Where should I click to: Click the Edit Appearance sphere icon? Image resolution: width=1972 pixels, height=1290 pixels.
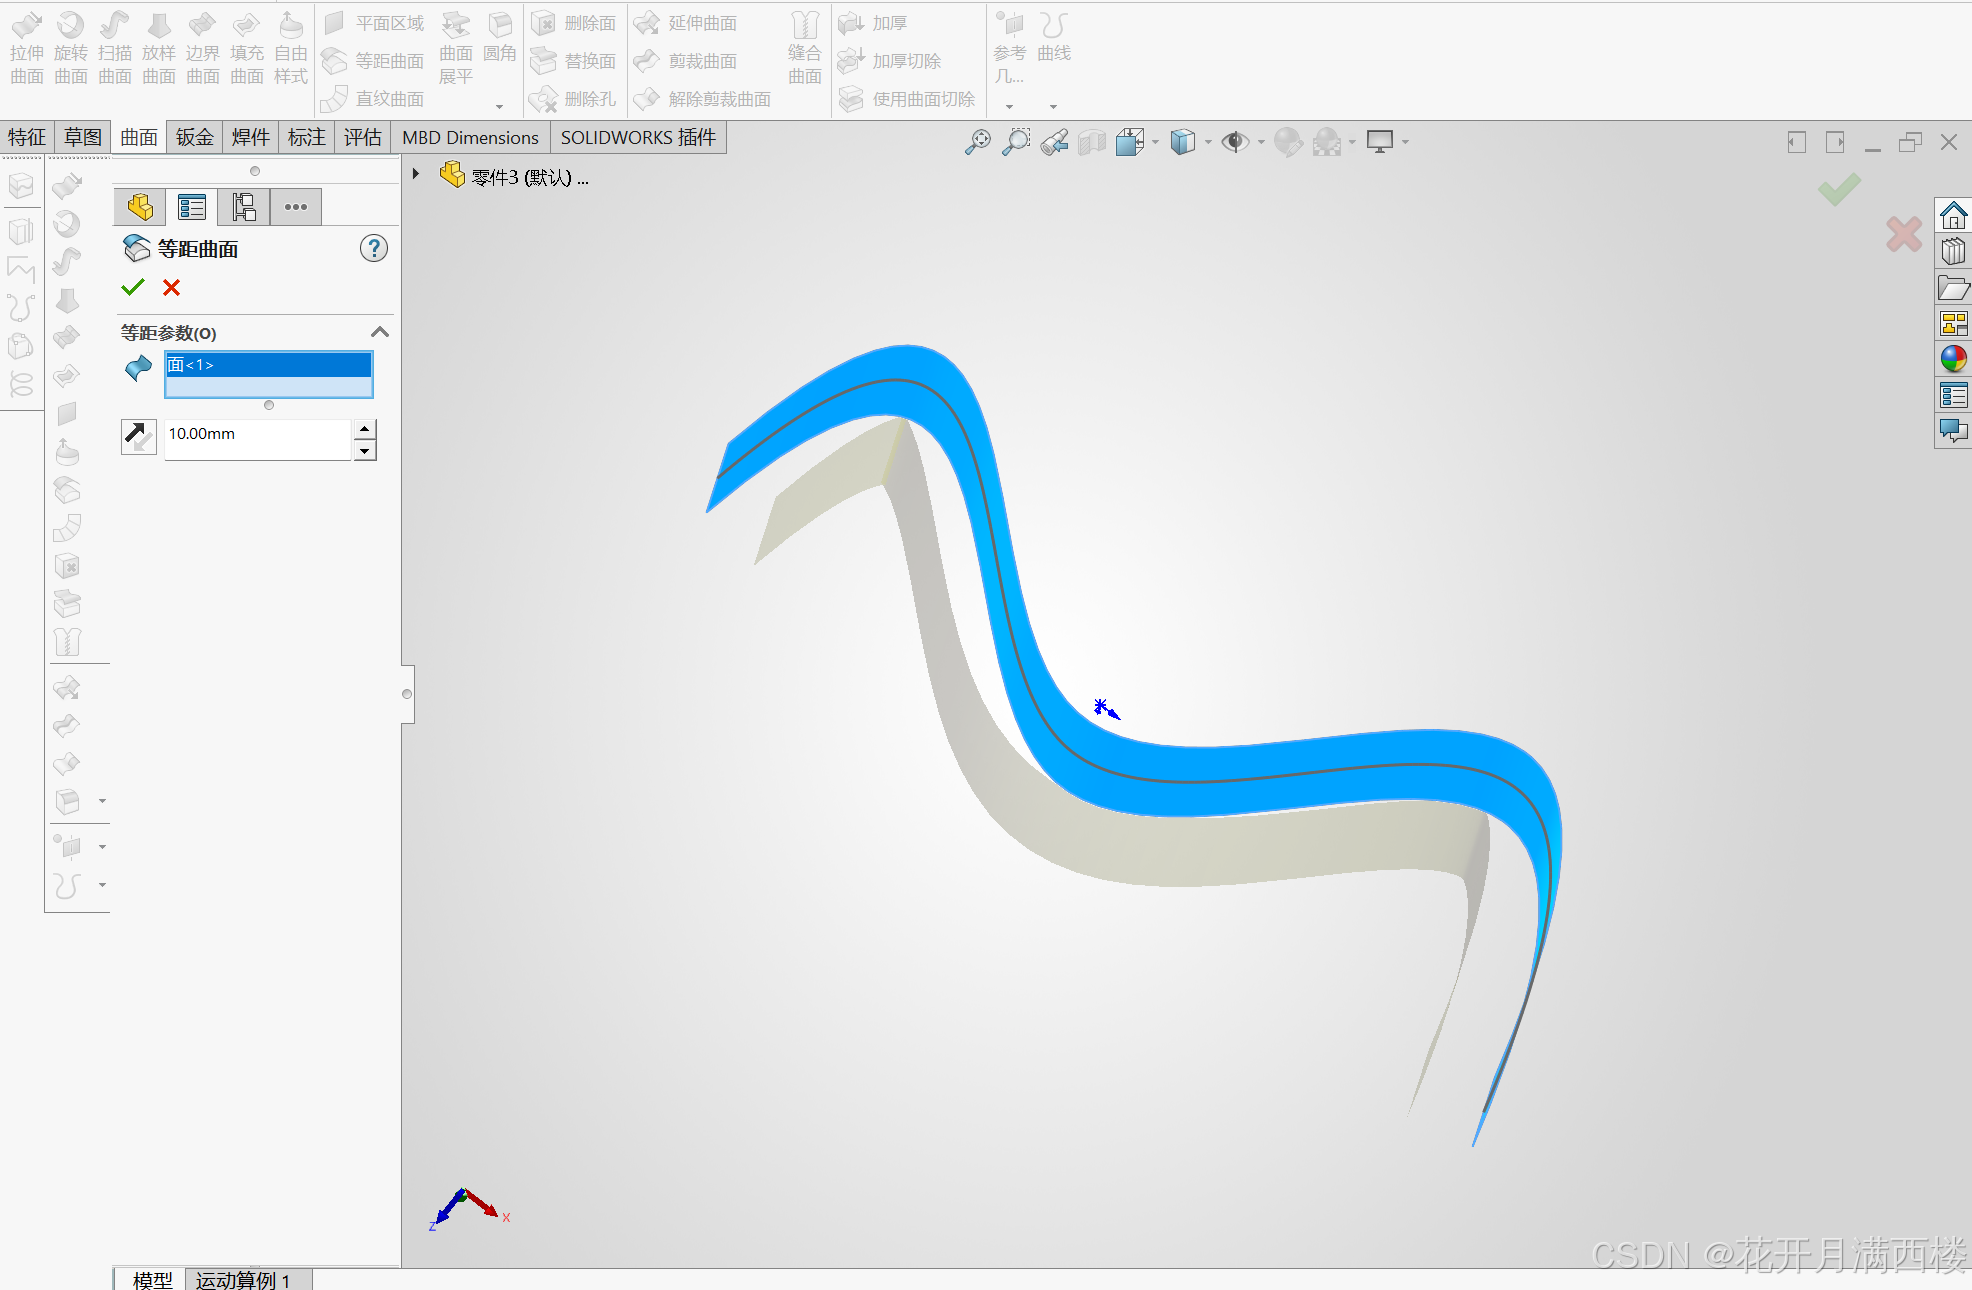[1288, 142]
